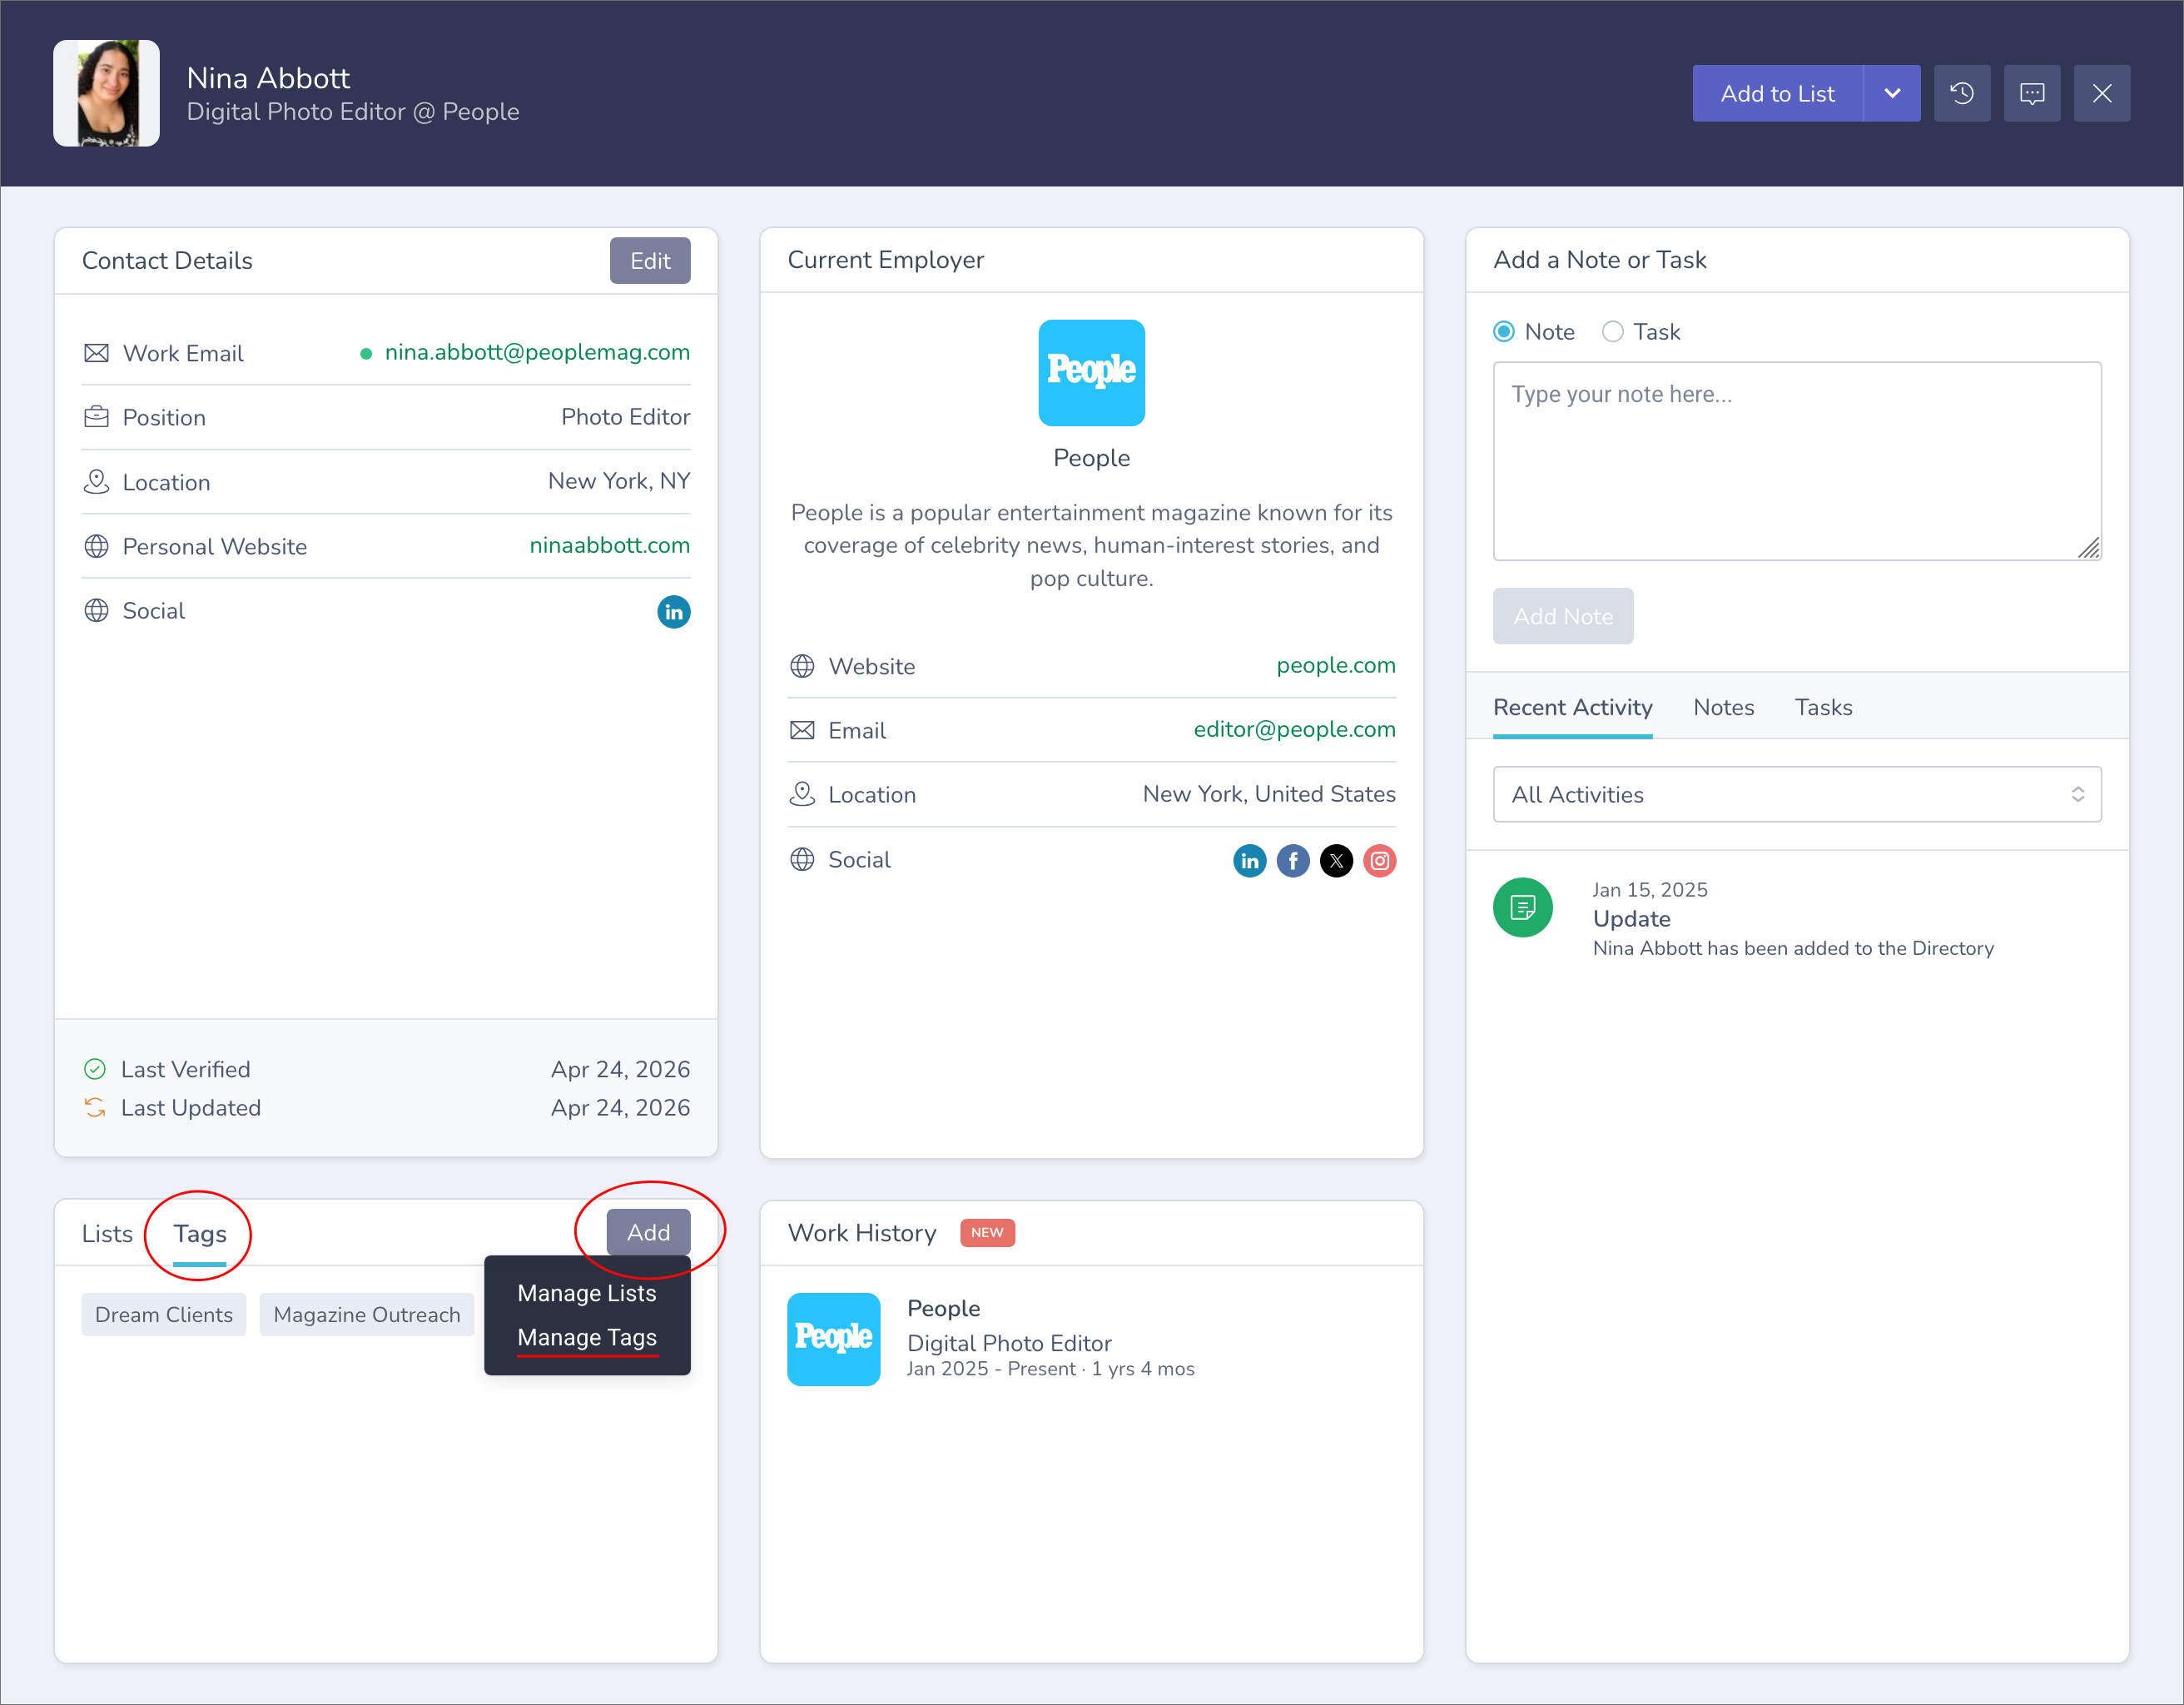
Task: Click the People logo in Work History
Action: (x=834, y=1339)
